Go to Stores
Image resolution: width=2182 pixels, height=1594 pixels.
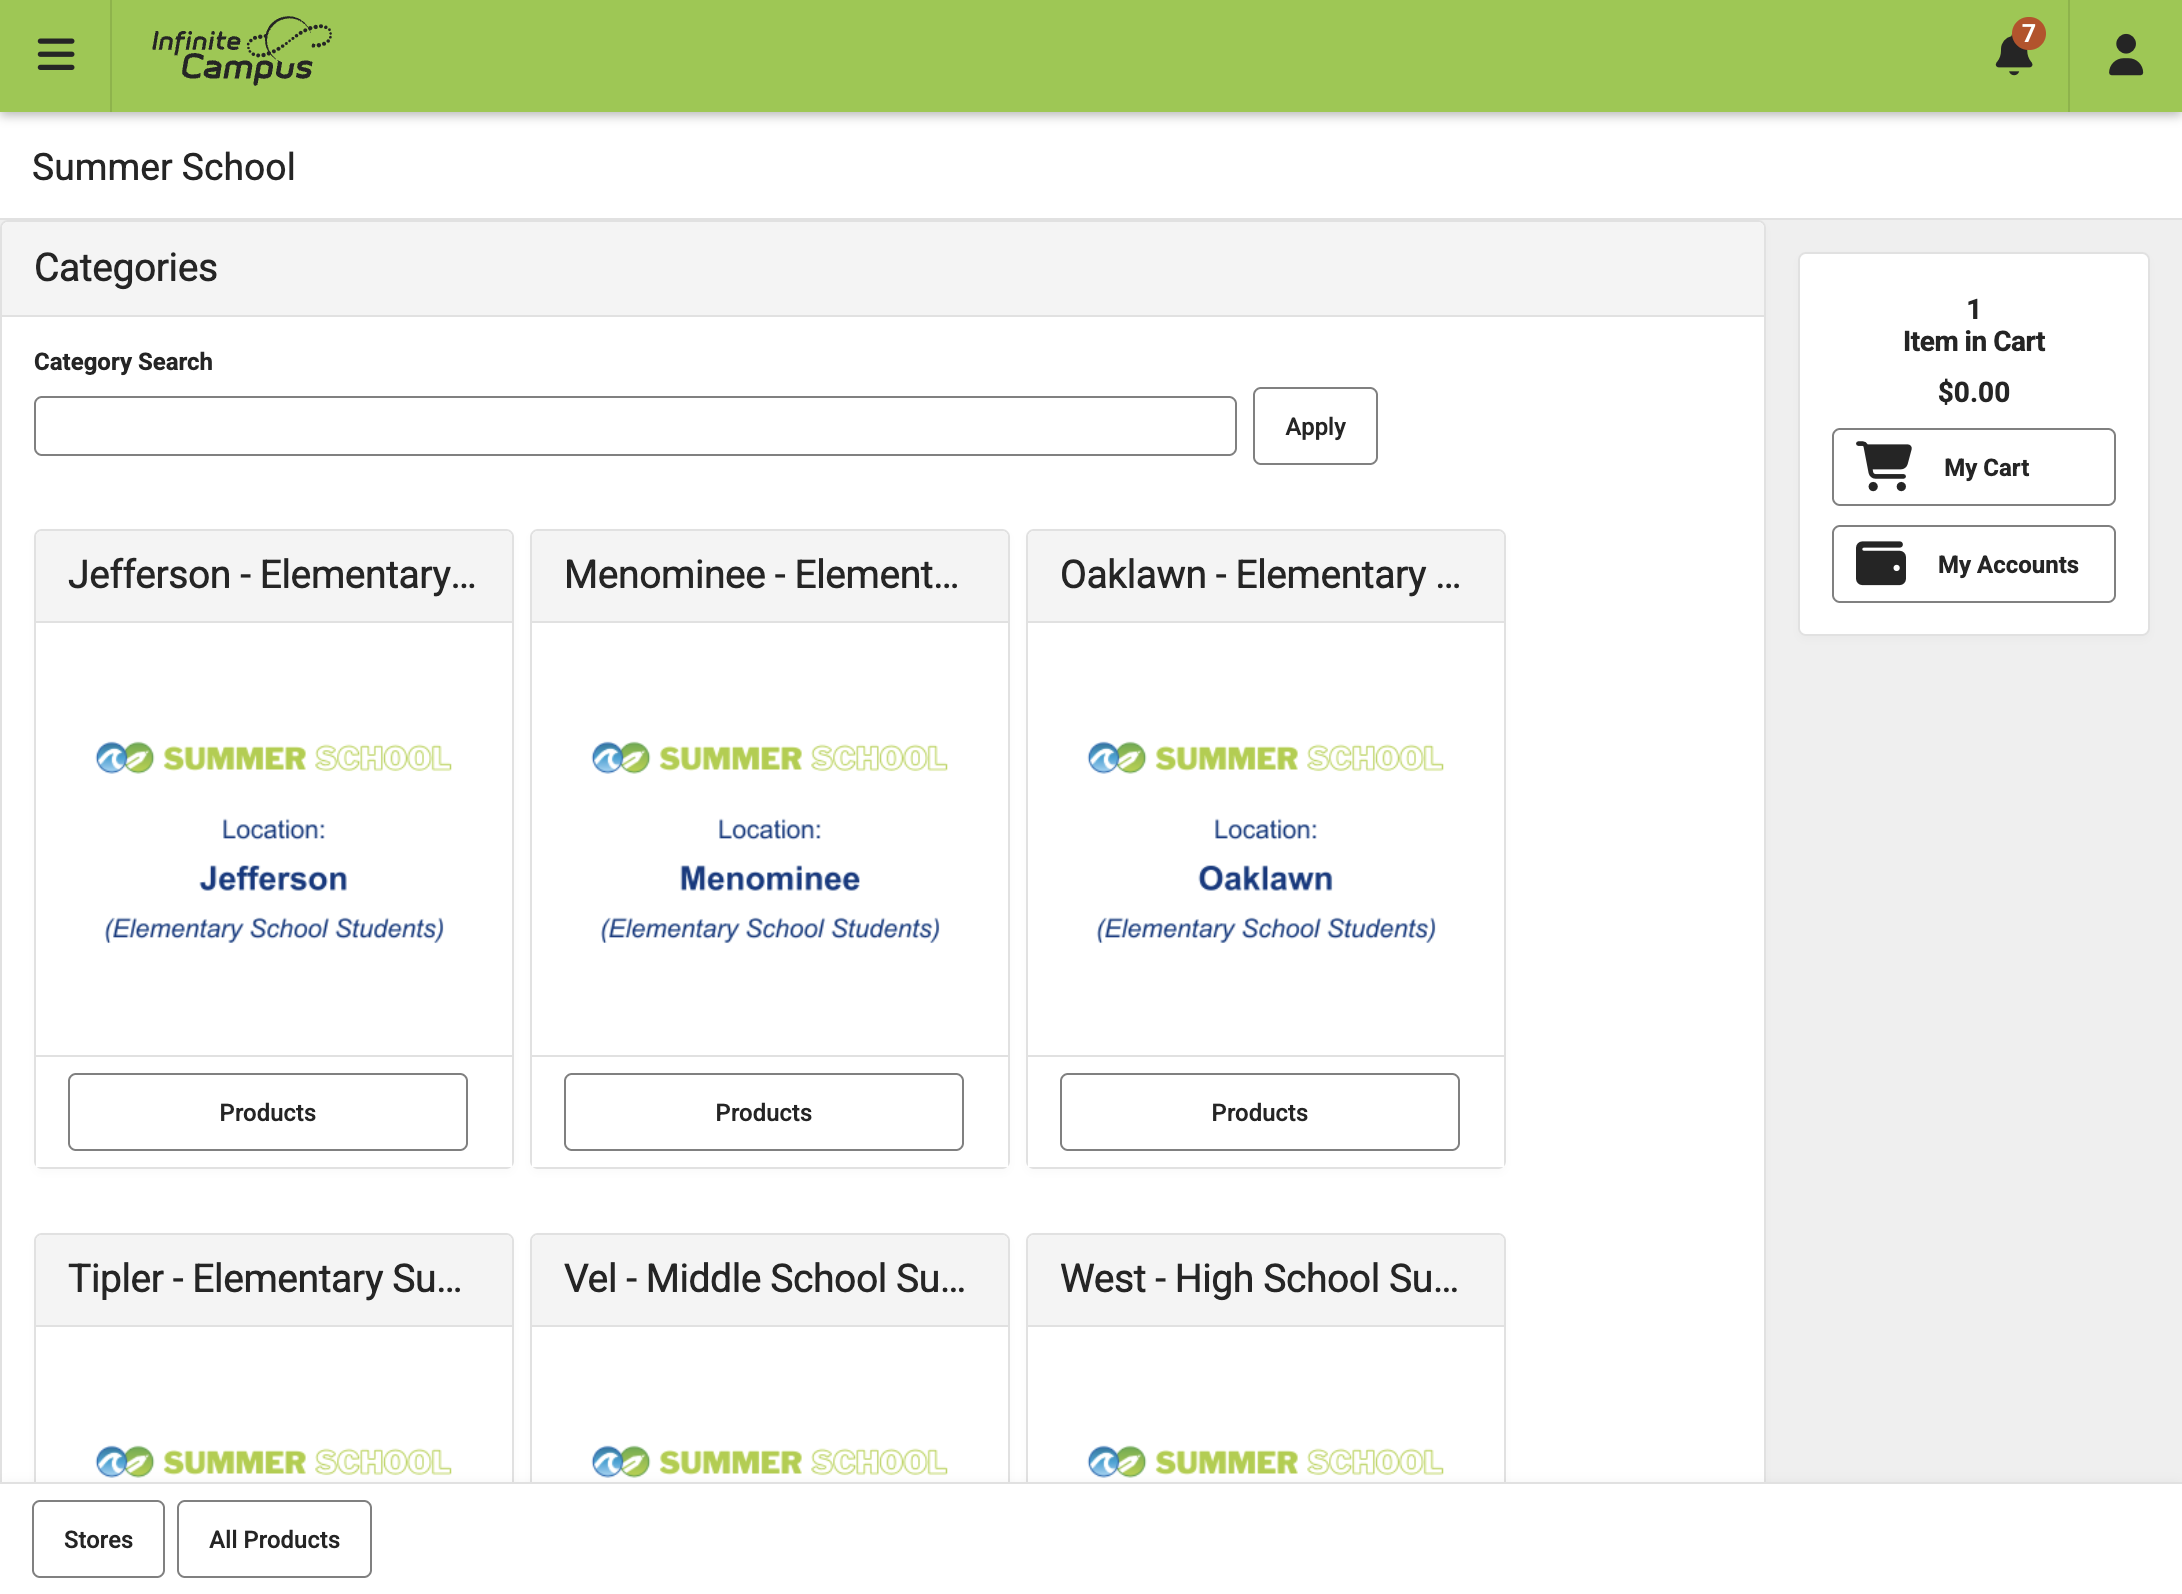coord(98,1539)
